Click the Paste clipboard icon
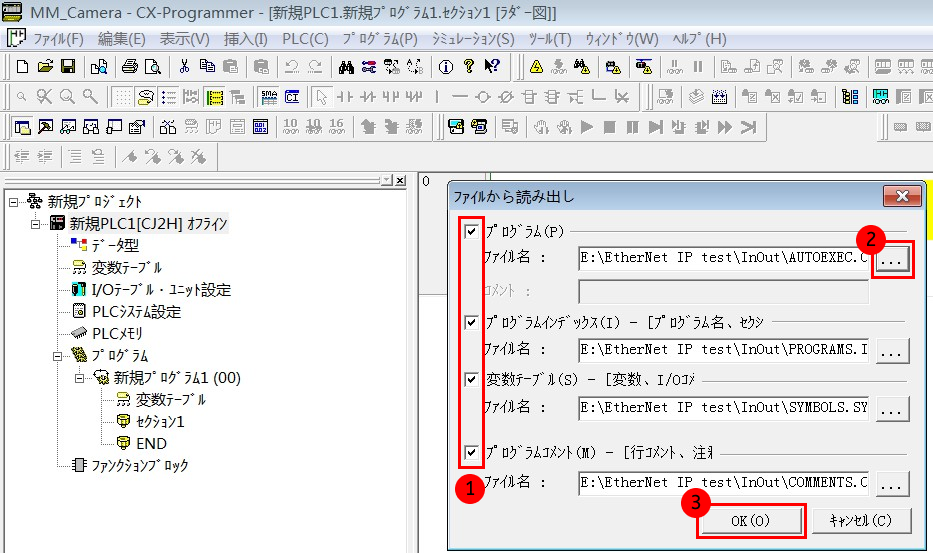933x553 pixels. [230, 67]
